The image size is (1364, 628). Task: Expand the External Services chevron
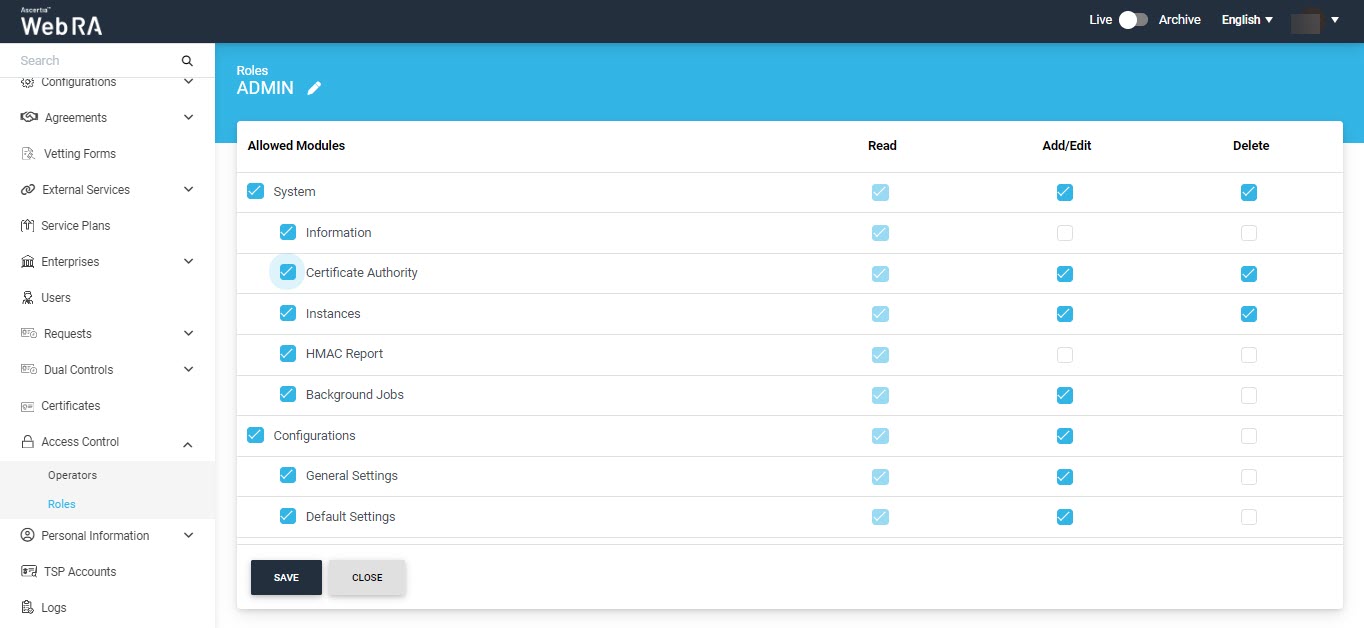tap(188, 189)
